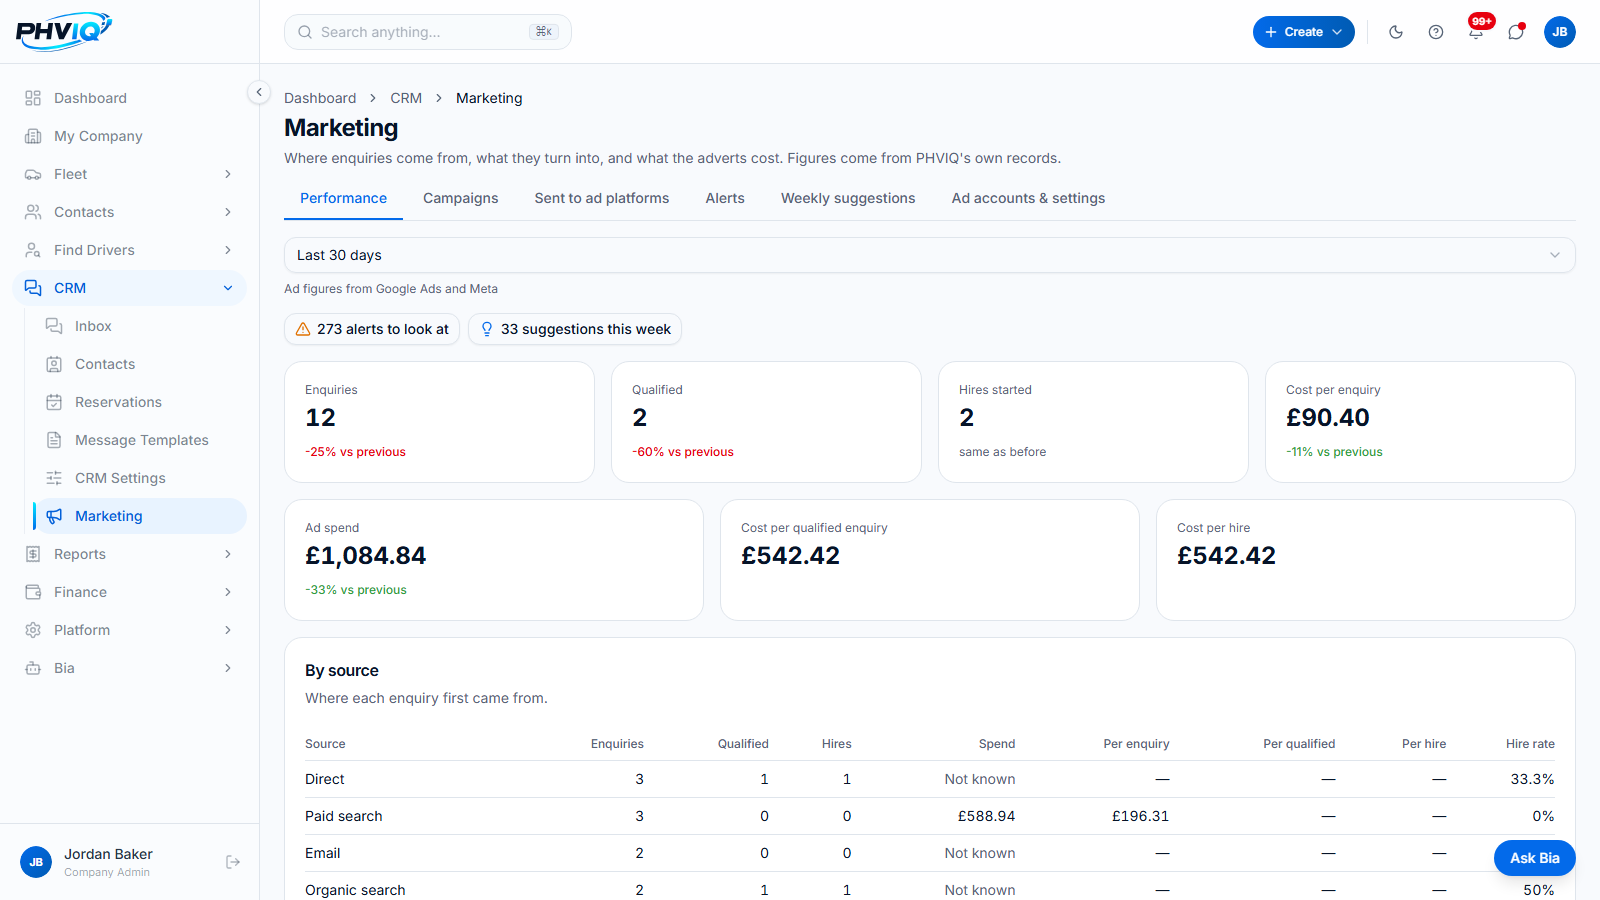Viewport: 1600px width, 900px height.
Task: Open the Ad accounts & settings tab
Action: 1028,198
